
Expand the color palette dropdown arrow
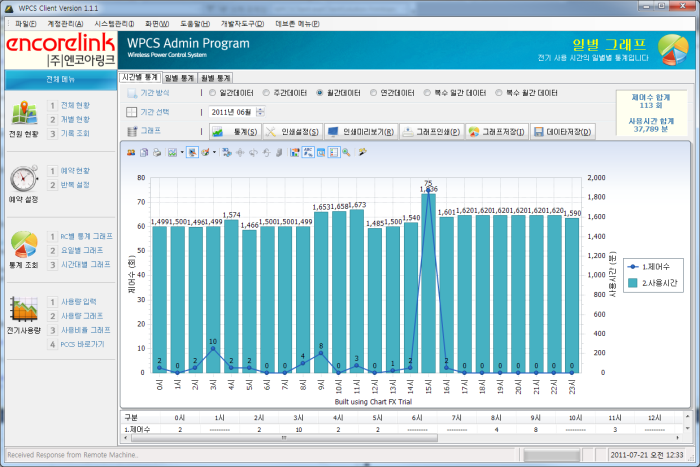214,153
